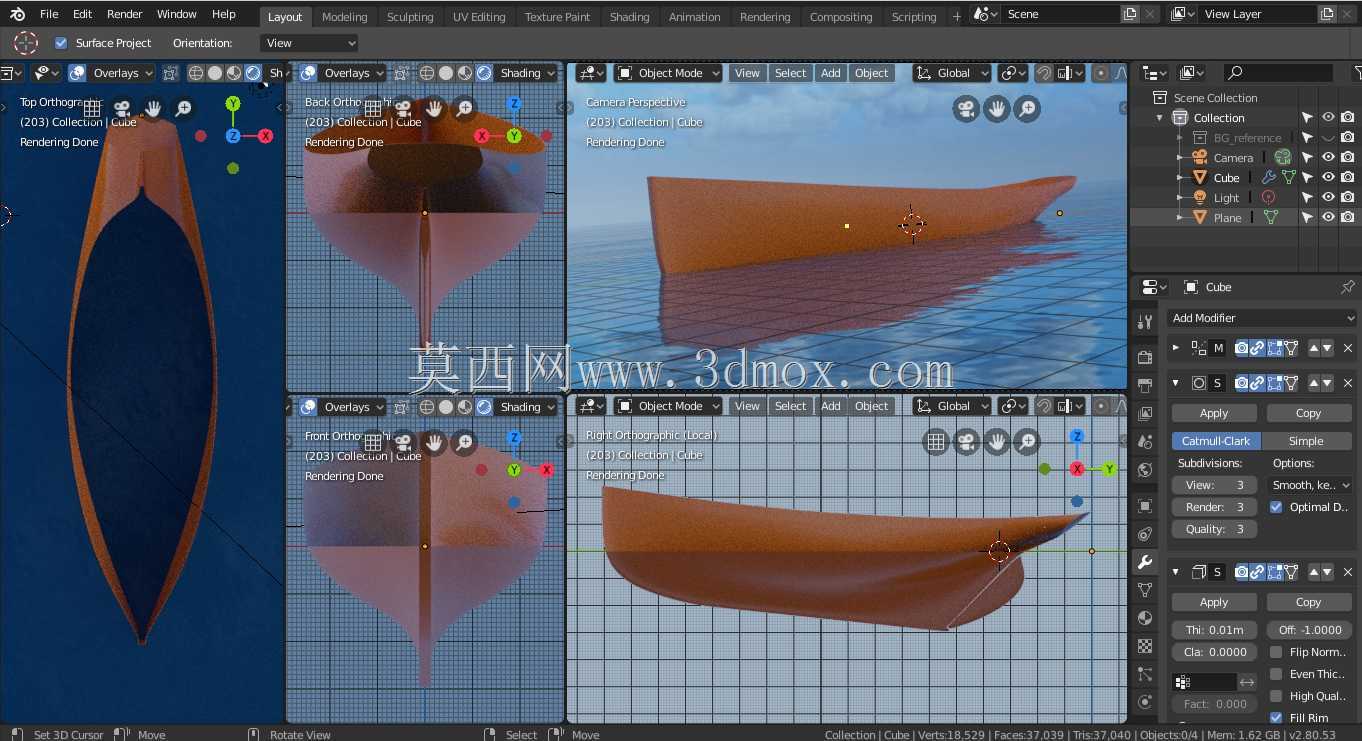Select the Simple subdivision type
The image size is (1362, 741).
coord(1306,441)
